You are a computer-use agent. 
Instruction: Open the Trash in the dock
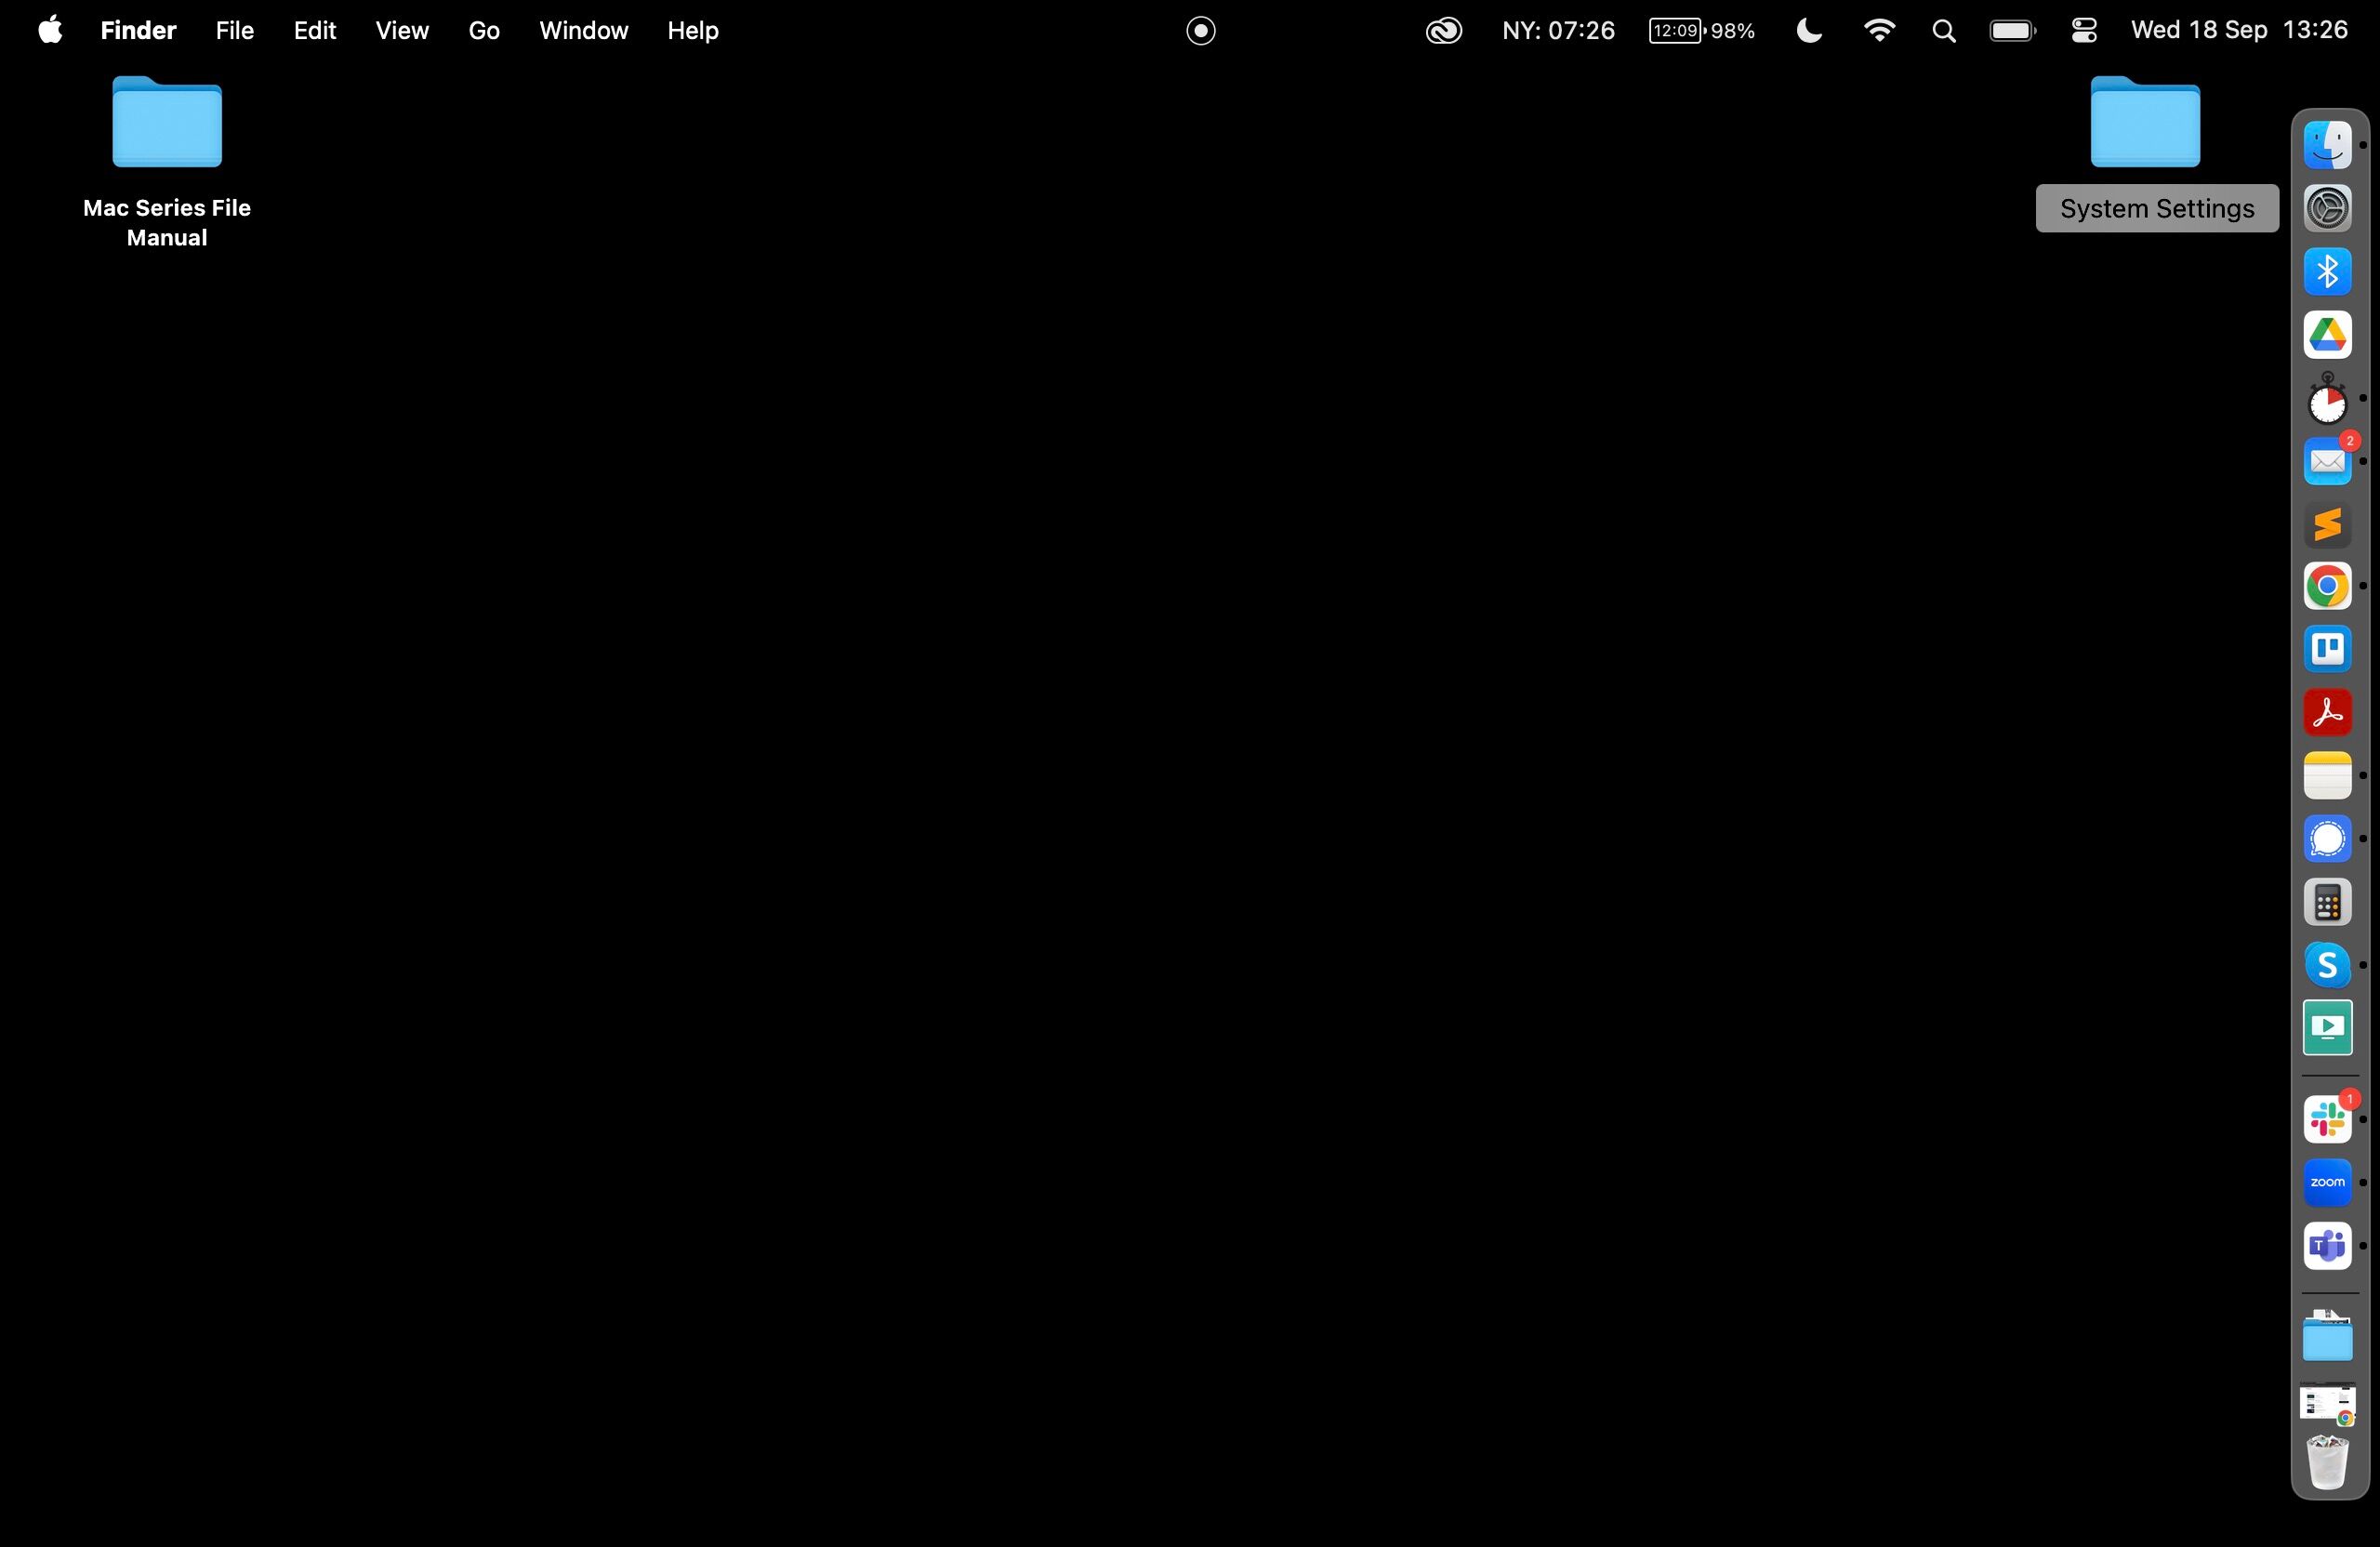coord(2327,1462)
